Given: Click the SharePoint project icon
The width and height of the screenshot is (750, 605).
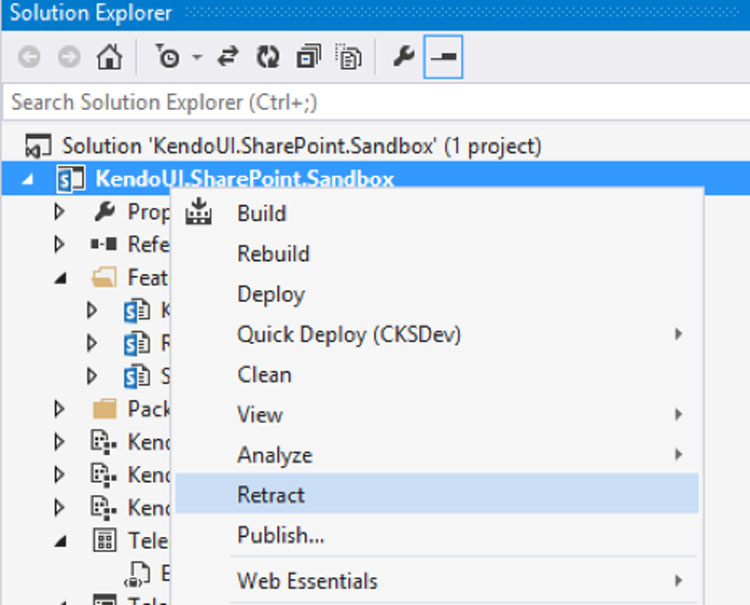Looking at the screenshot, I should point(70,179).
